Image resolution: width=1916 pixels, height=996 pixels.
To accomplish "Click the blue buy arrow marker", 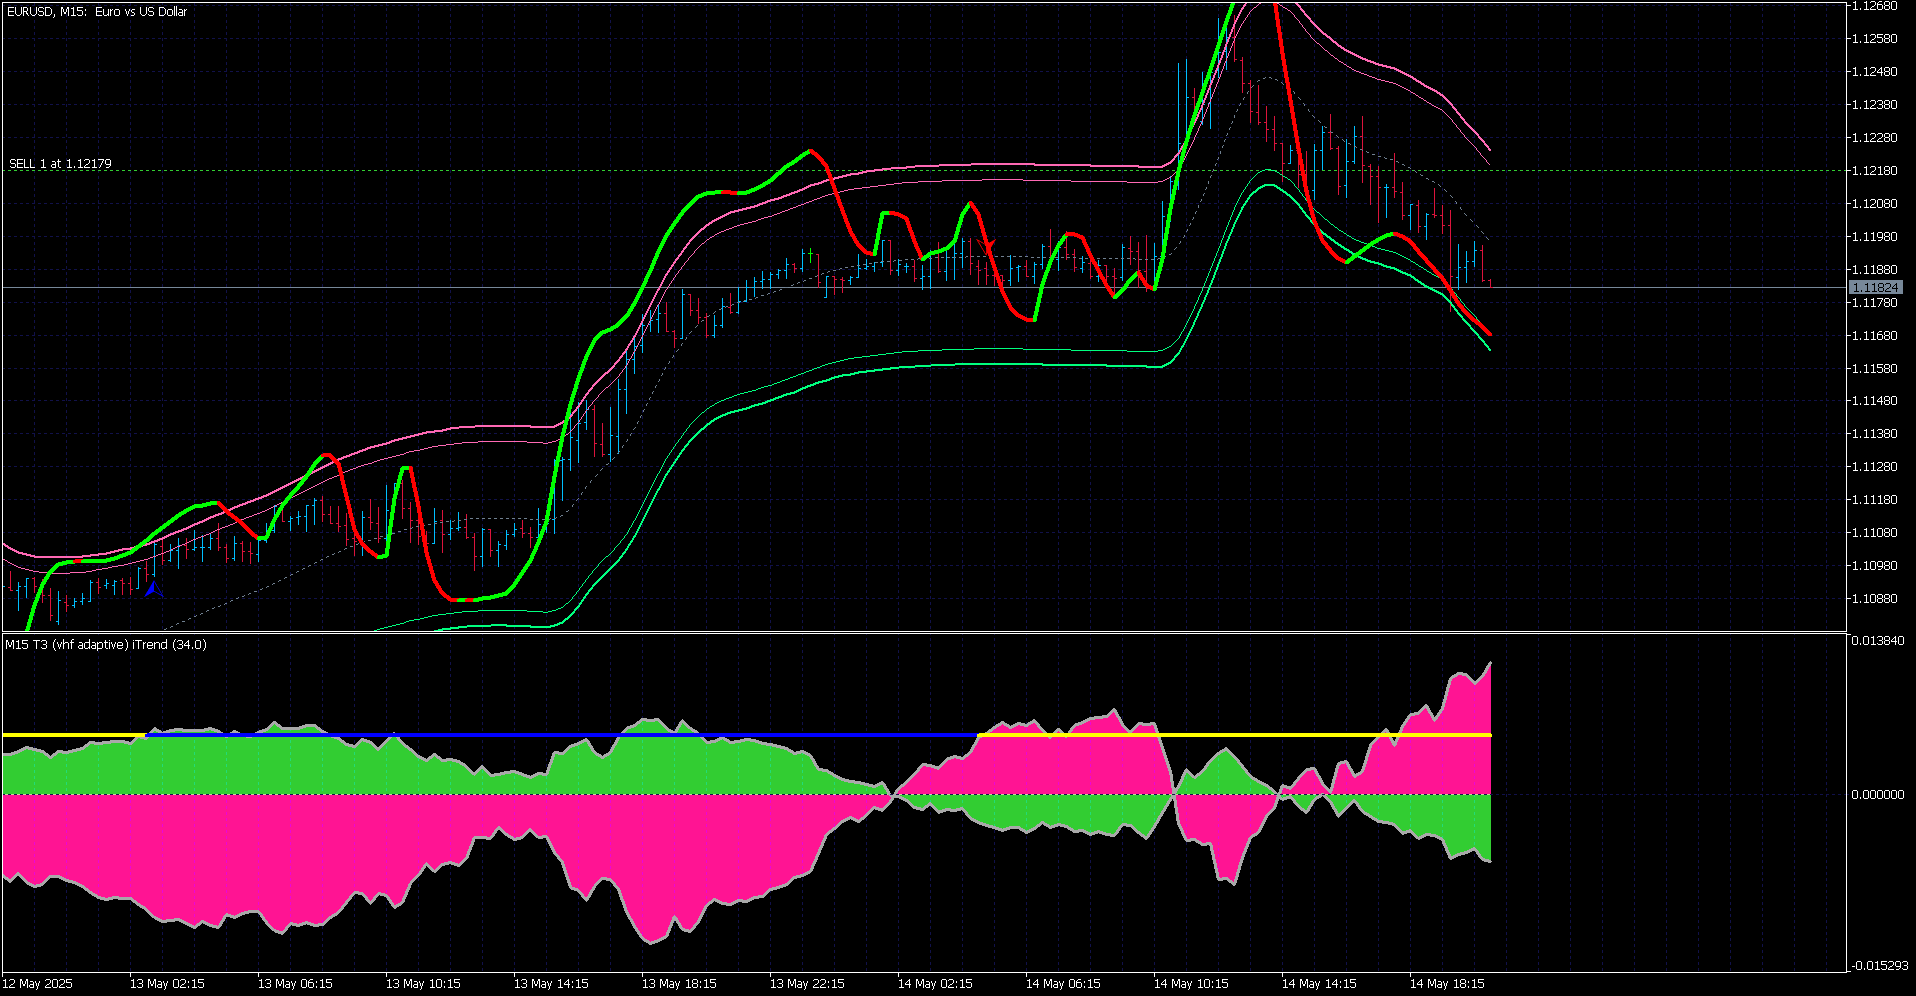I will coord(152,590).
